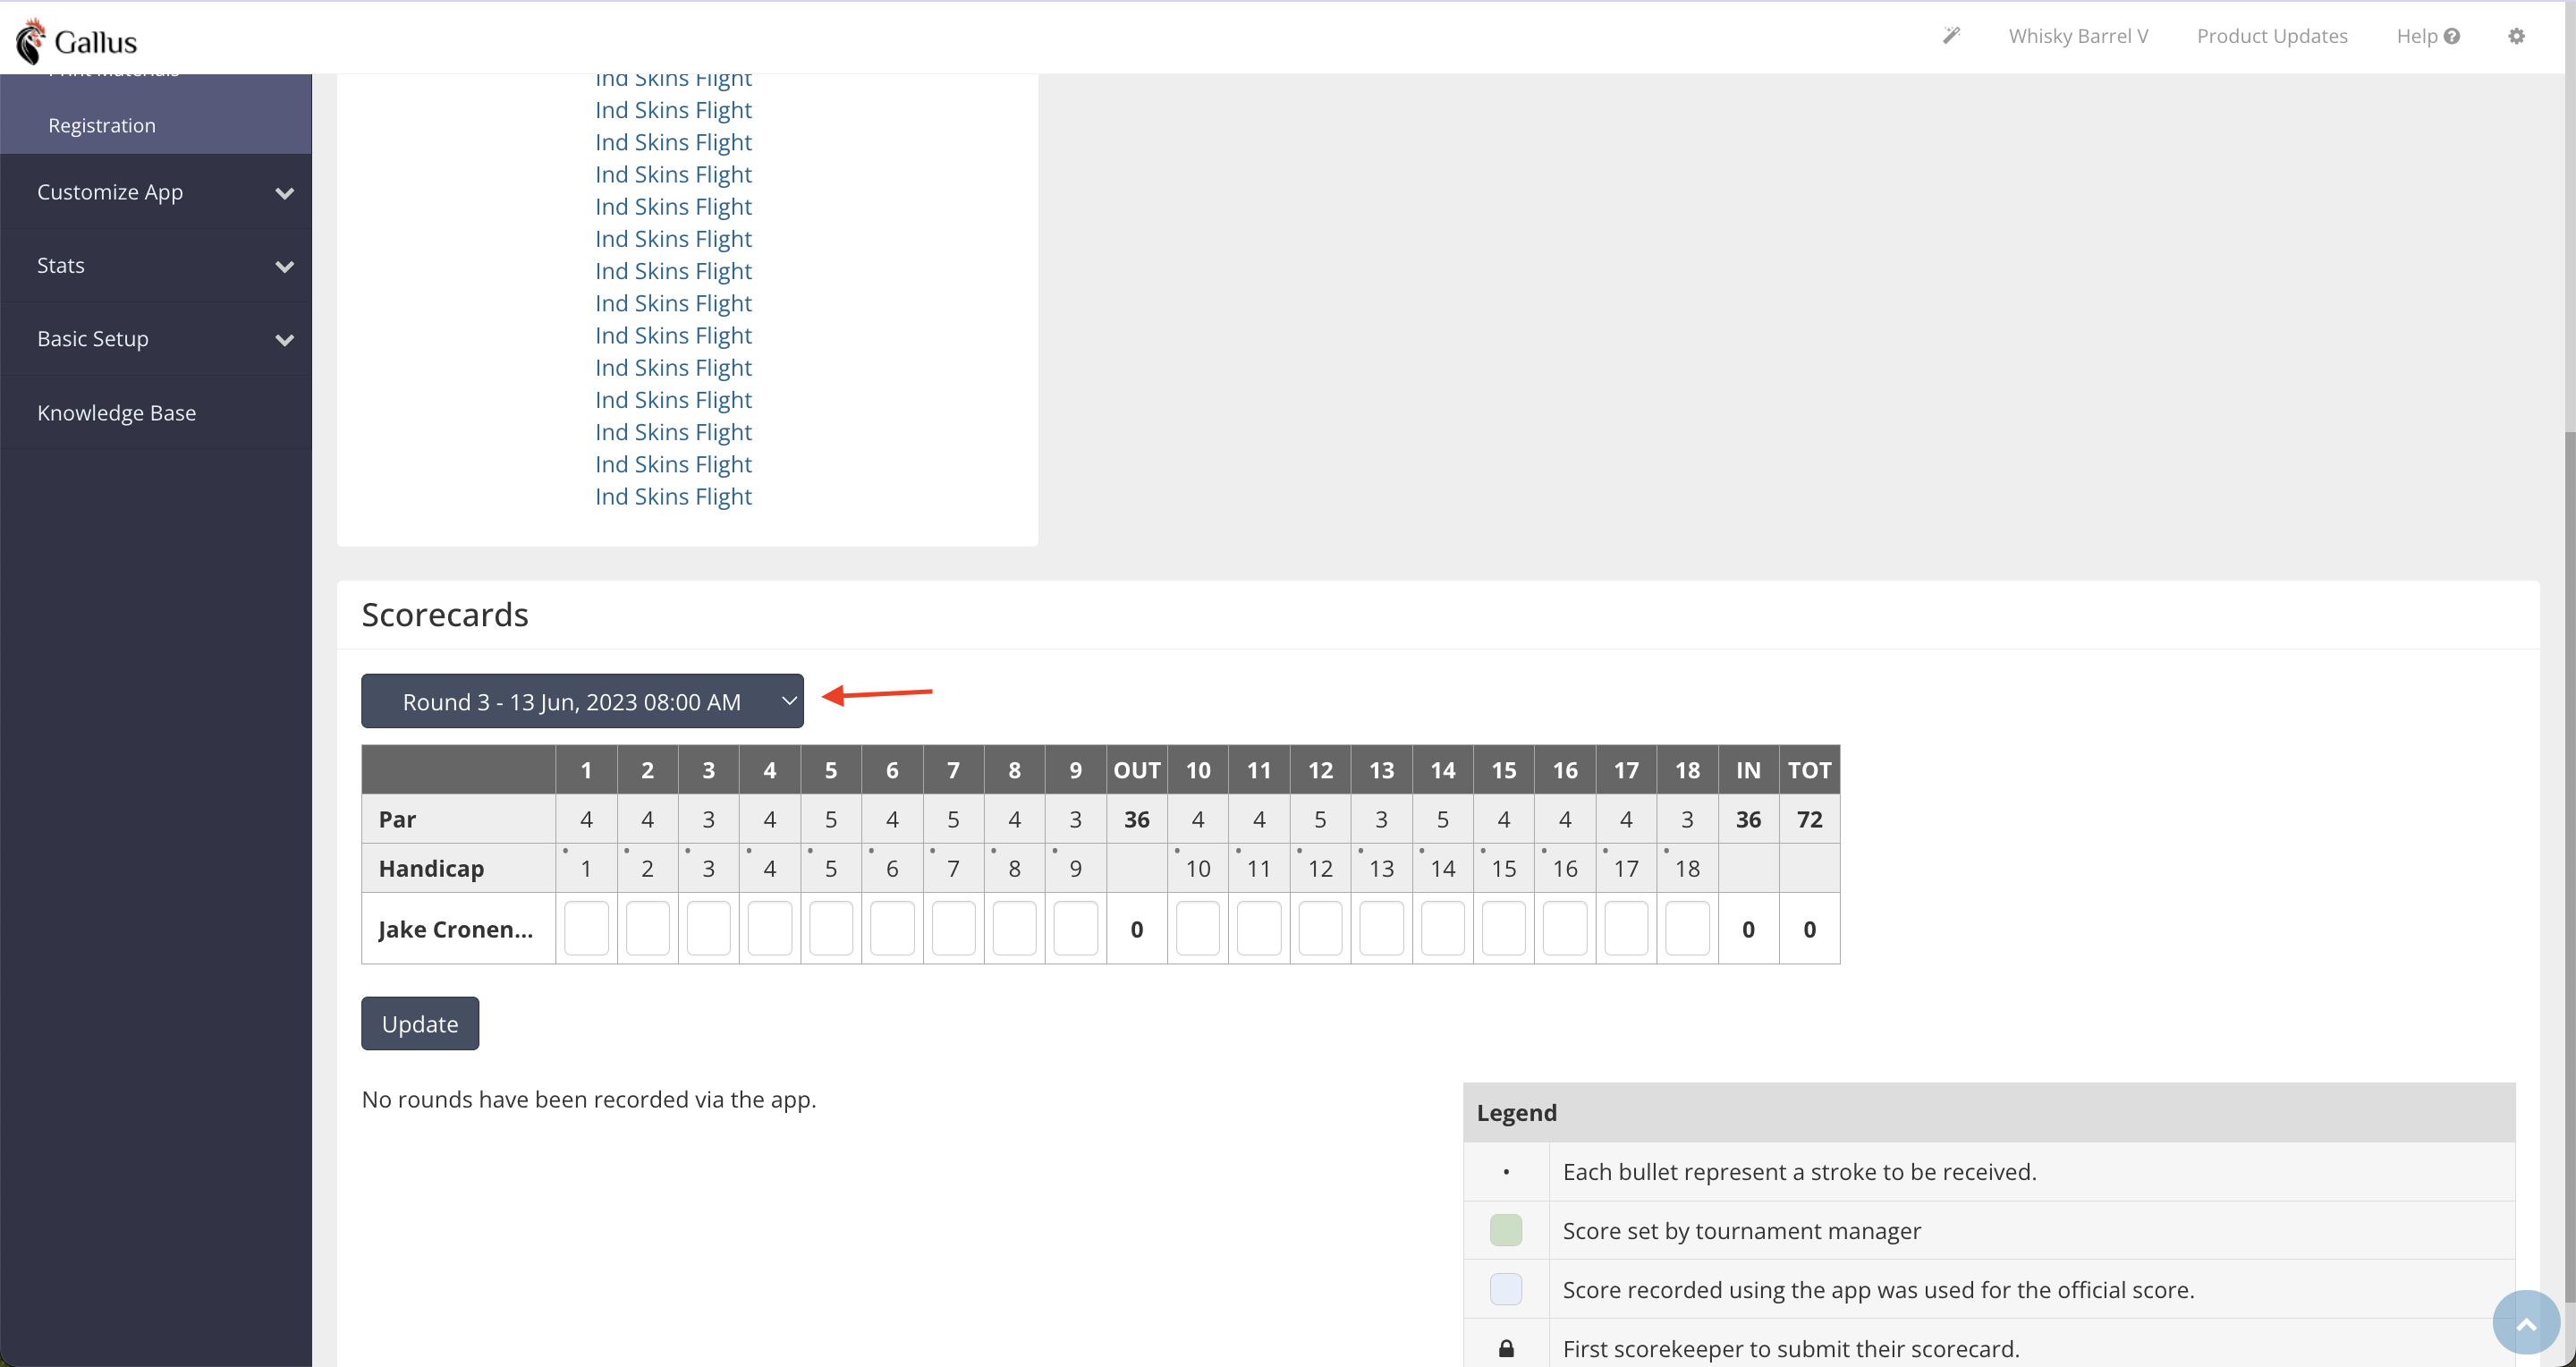Click 'Each bullet represent a stroke' legend text
Image resolution: width=2576 pixels, height=1367 pixels.
[x=1799, y=1171]
